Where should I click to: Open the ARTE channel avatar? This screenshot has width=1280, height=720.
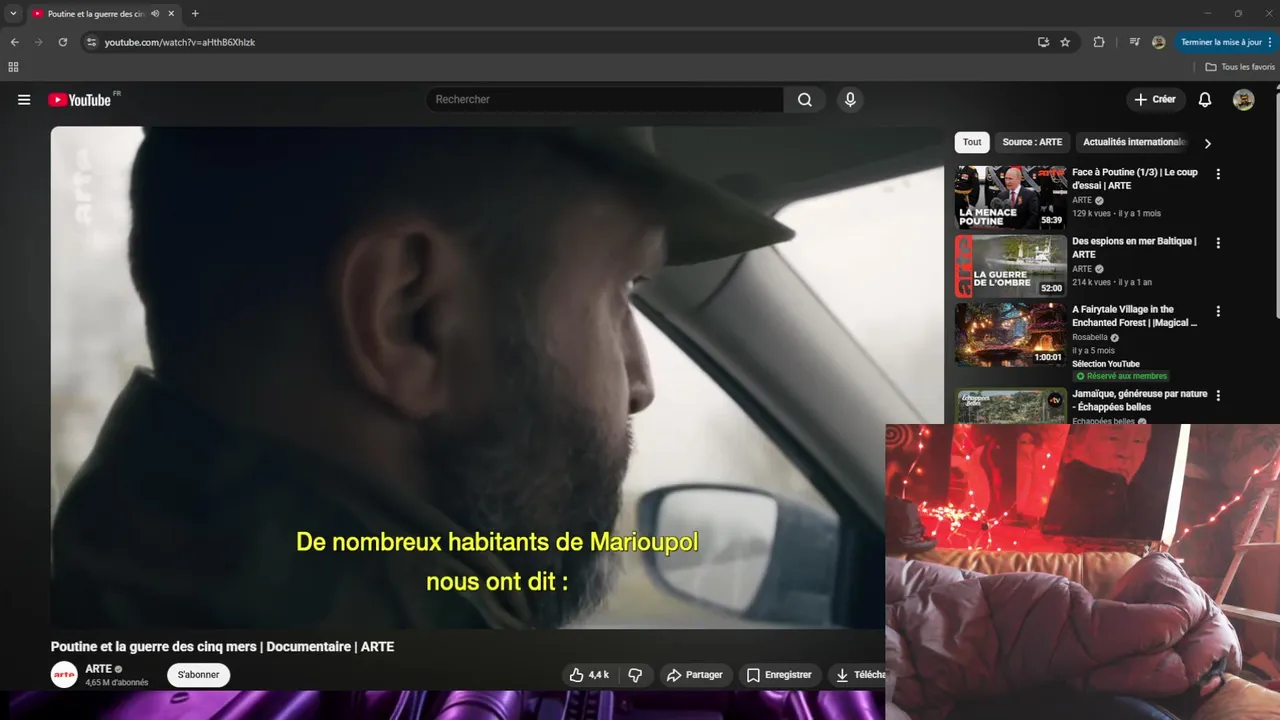[64, 675]
